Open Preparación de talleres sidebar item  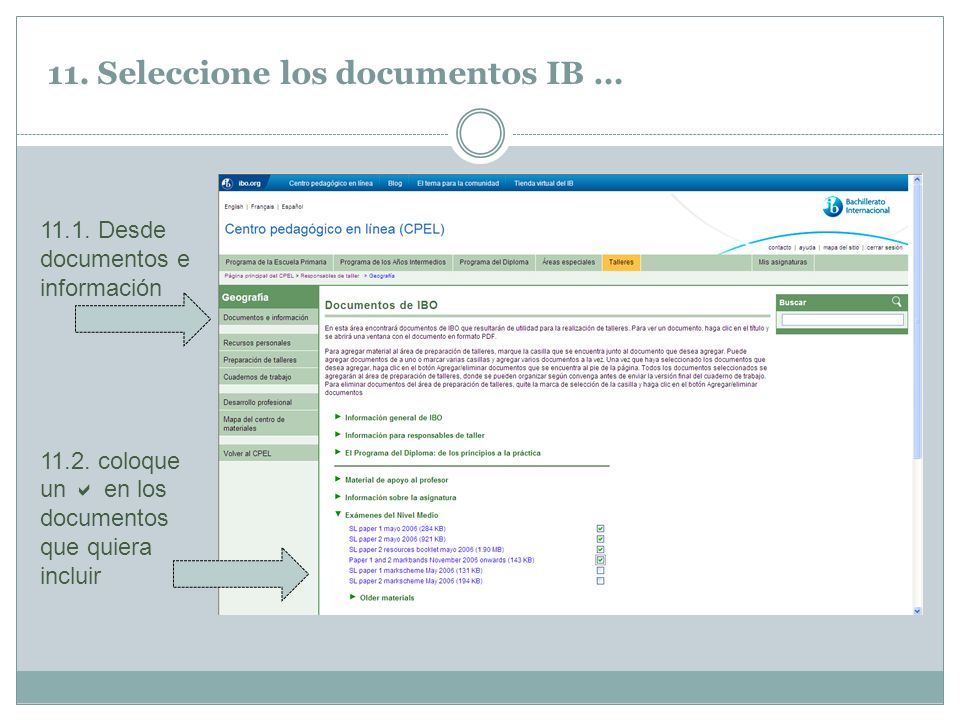269,360
